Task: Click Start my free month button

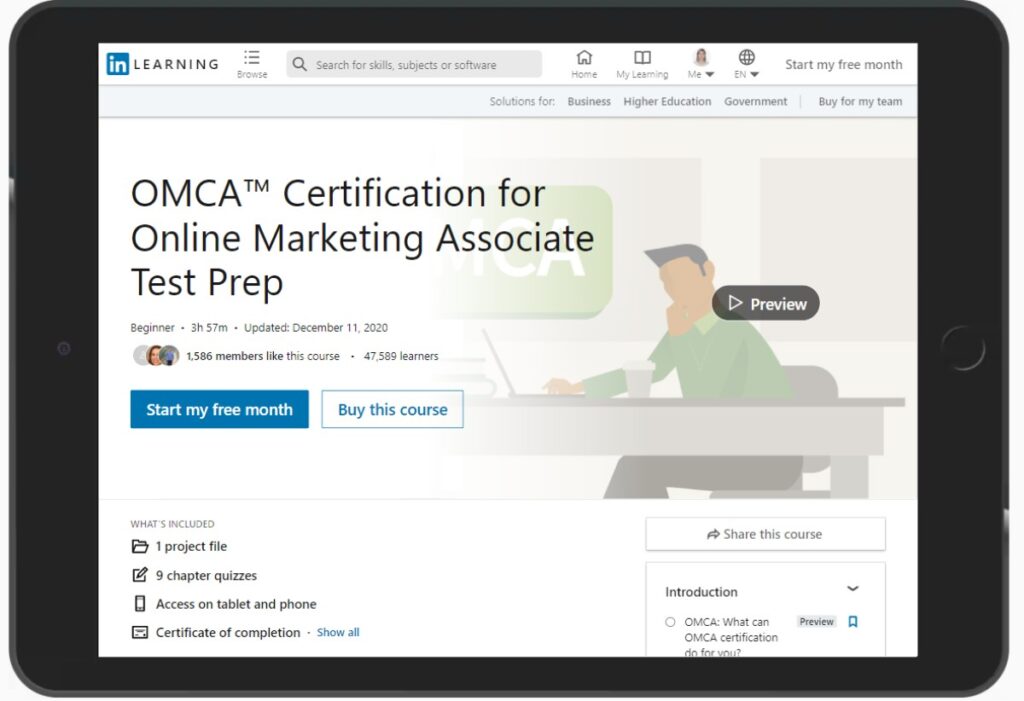Action: coord(219,408)
